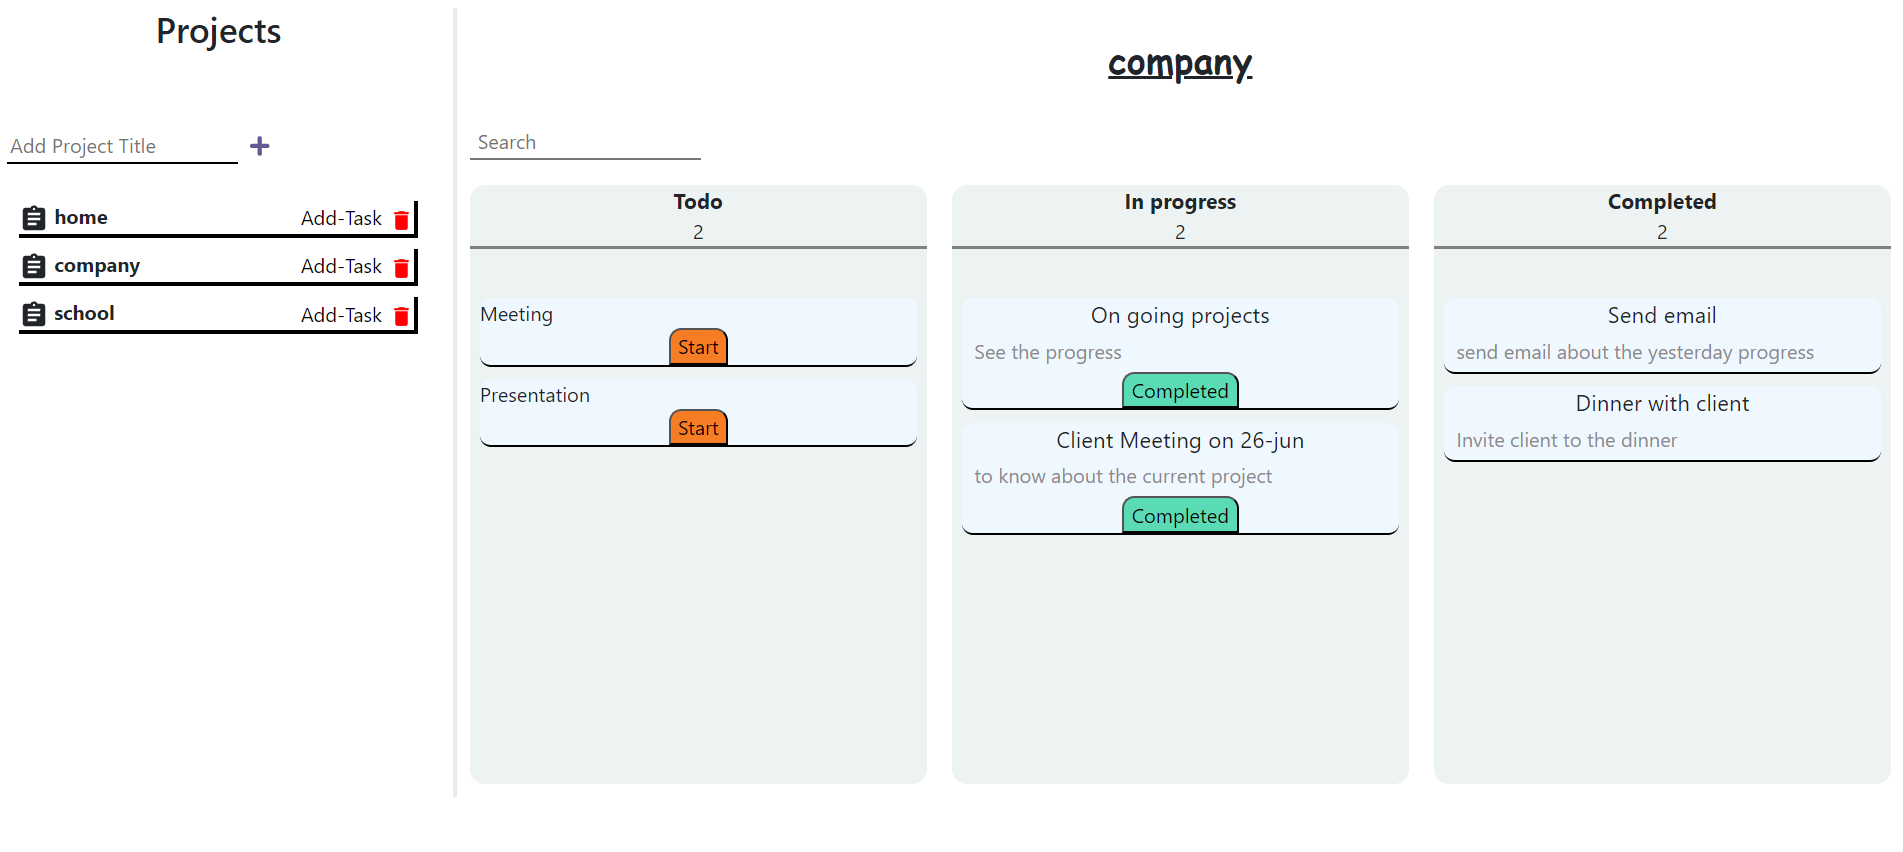This screenshot has width=1903, height=852.
Task: Start the Presentation task
Action: point(697,427)
